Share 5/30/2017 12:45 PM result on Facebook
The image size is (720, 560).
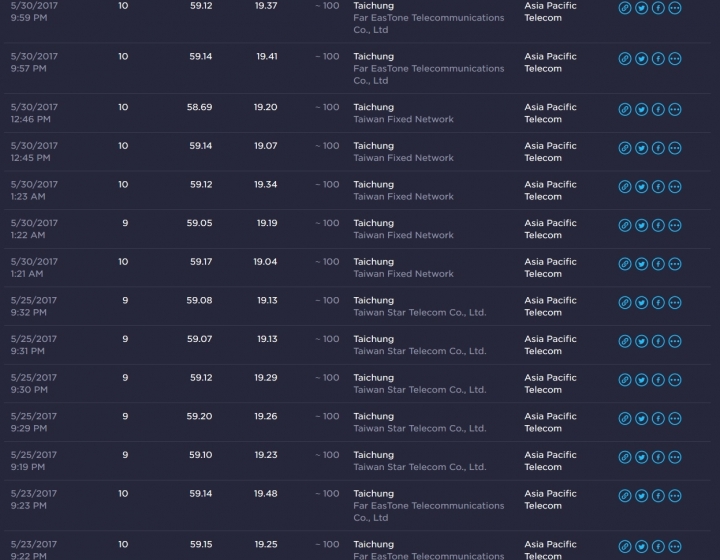[x=658, y=148]
